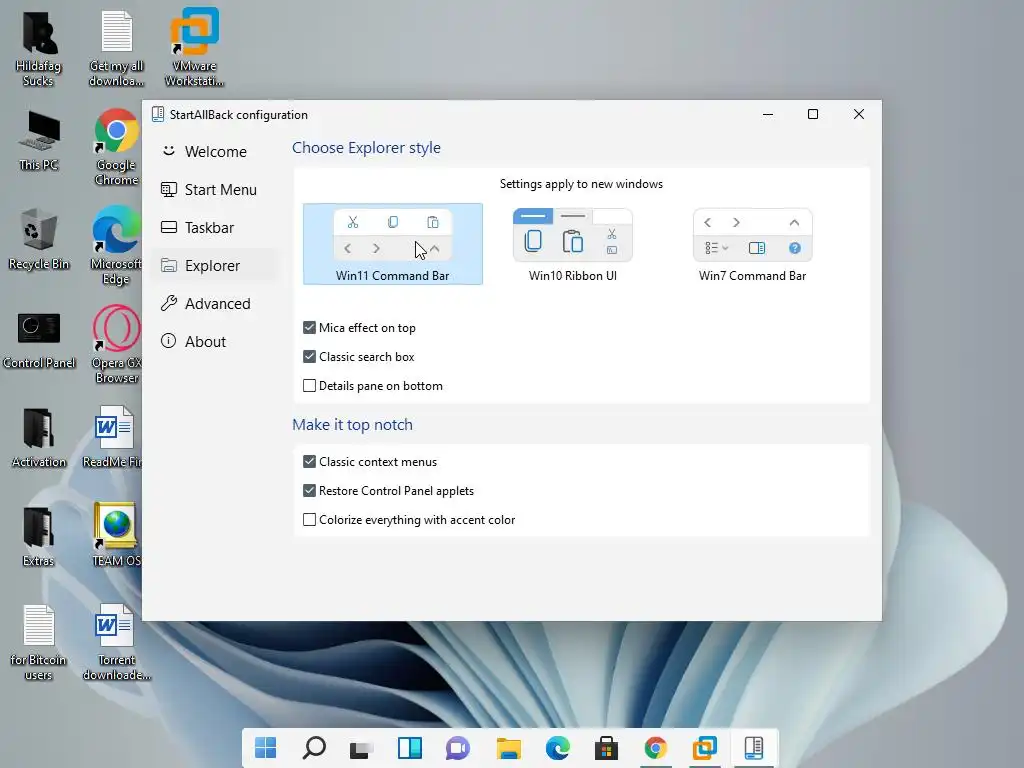
Task: Launch Microsoft Edge from the taskbar
Action: coord(557,748)
